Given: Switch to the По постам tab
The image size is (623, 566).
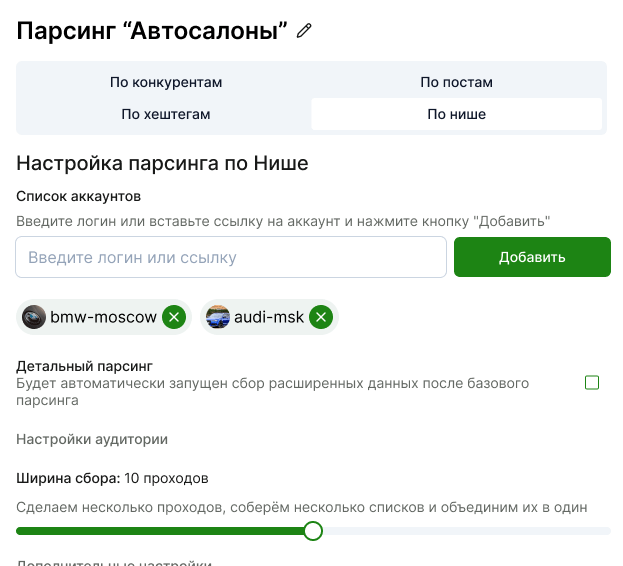Looking at the screenshot, I should 457,82.
